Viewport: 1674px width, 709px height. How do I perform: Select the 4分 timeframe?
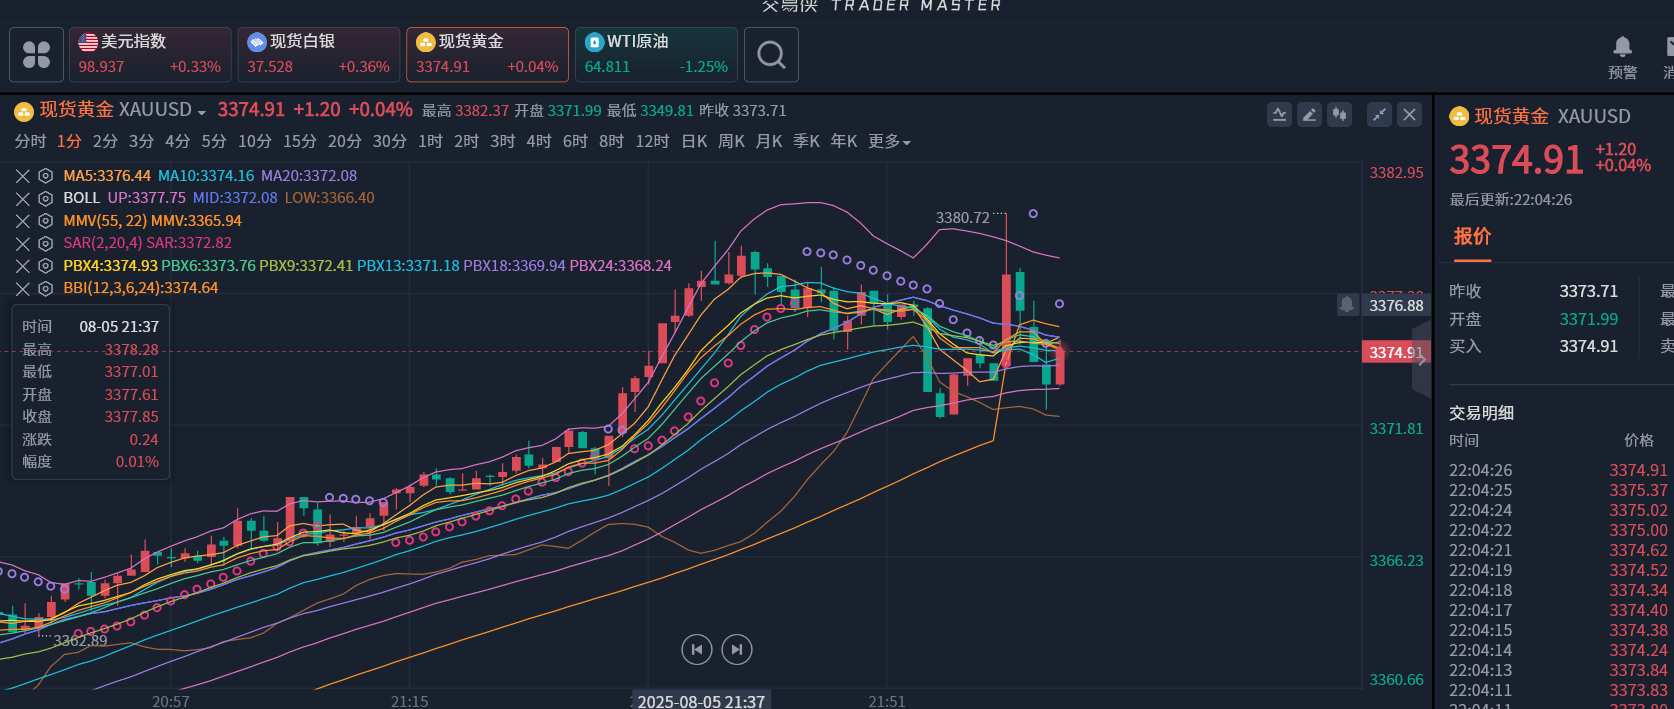click(x=177, y=142)
